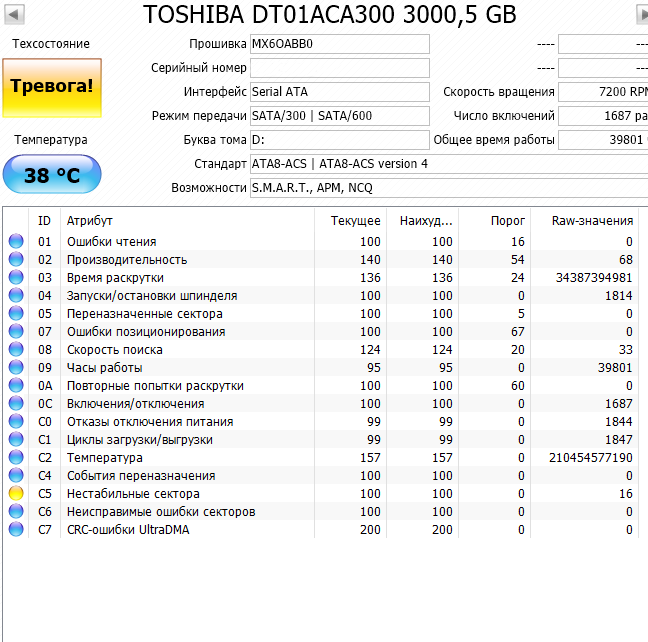
Task: Go to next disk with right arrow
Action: (x=642, y=14)
